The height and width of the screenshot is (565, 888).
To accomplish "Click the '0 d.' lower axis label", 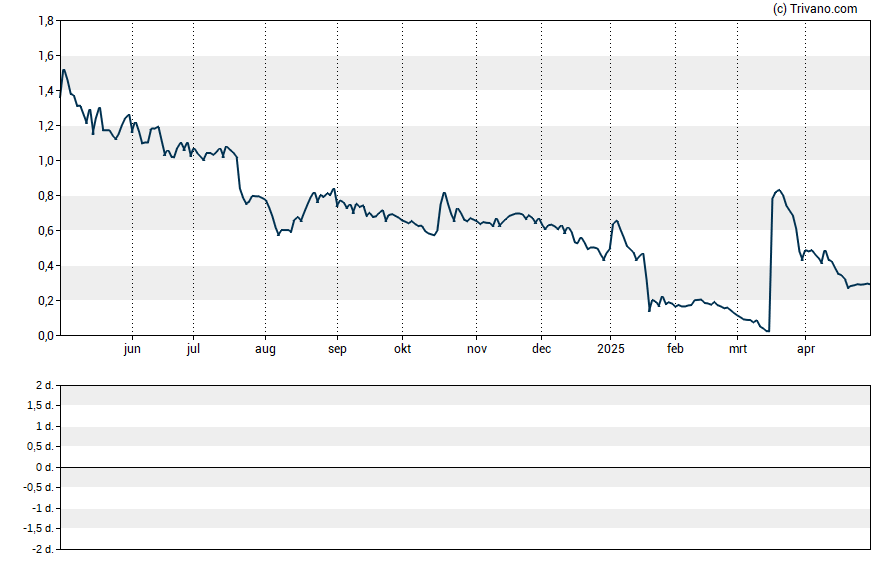I will coord(45,467).
